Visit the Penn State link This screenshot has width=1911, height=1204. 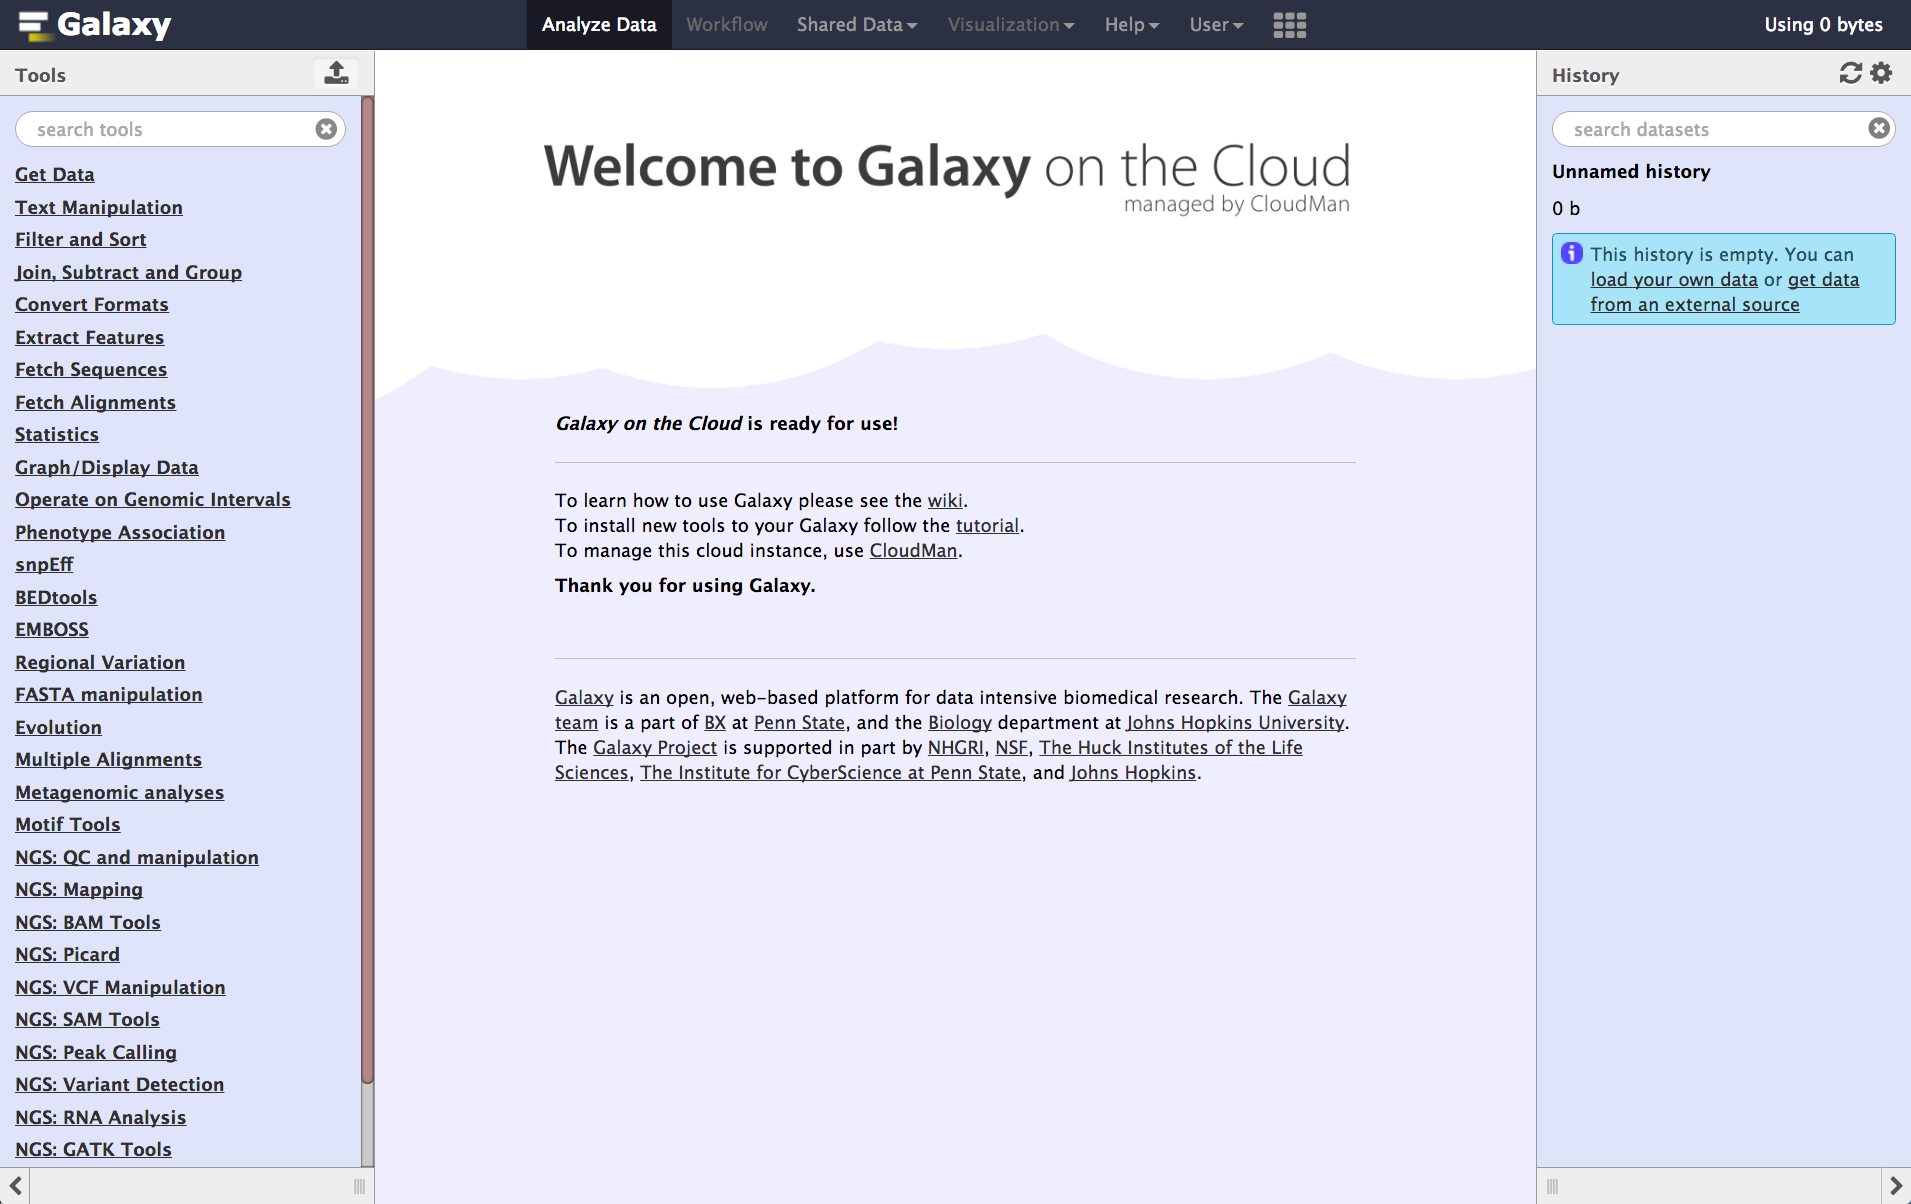pyautogui.click(x=799, y=722)
